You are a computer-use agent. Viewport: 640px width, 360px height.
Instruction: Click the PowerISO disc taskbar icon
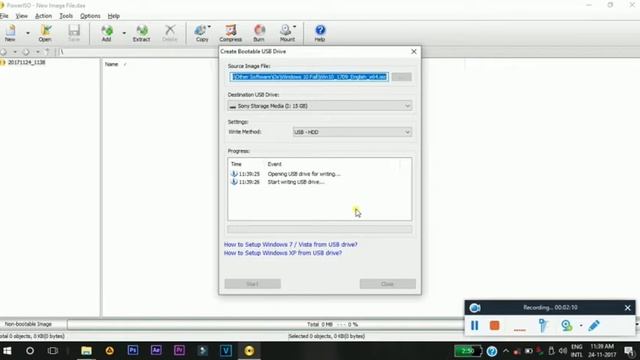(x=249, y=351)
